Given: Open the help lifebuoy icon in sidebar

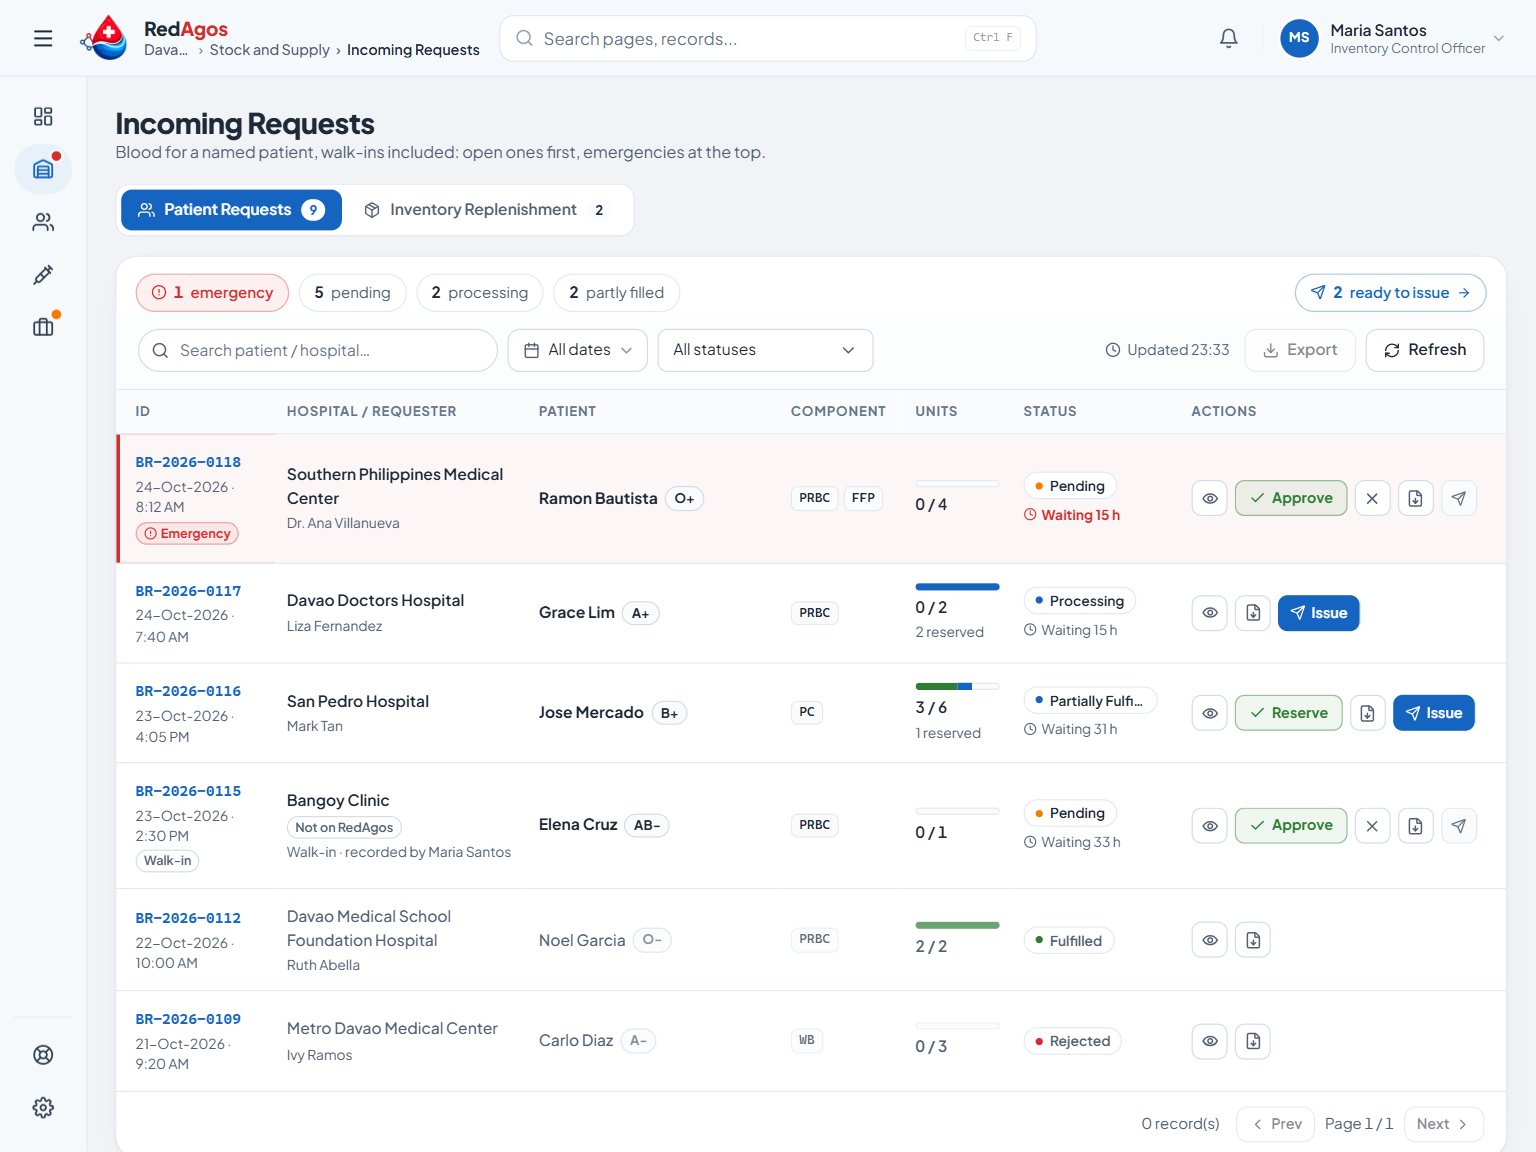Looking at the screenshot, I should [x=43, y=1055].
